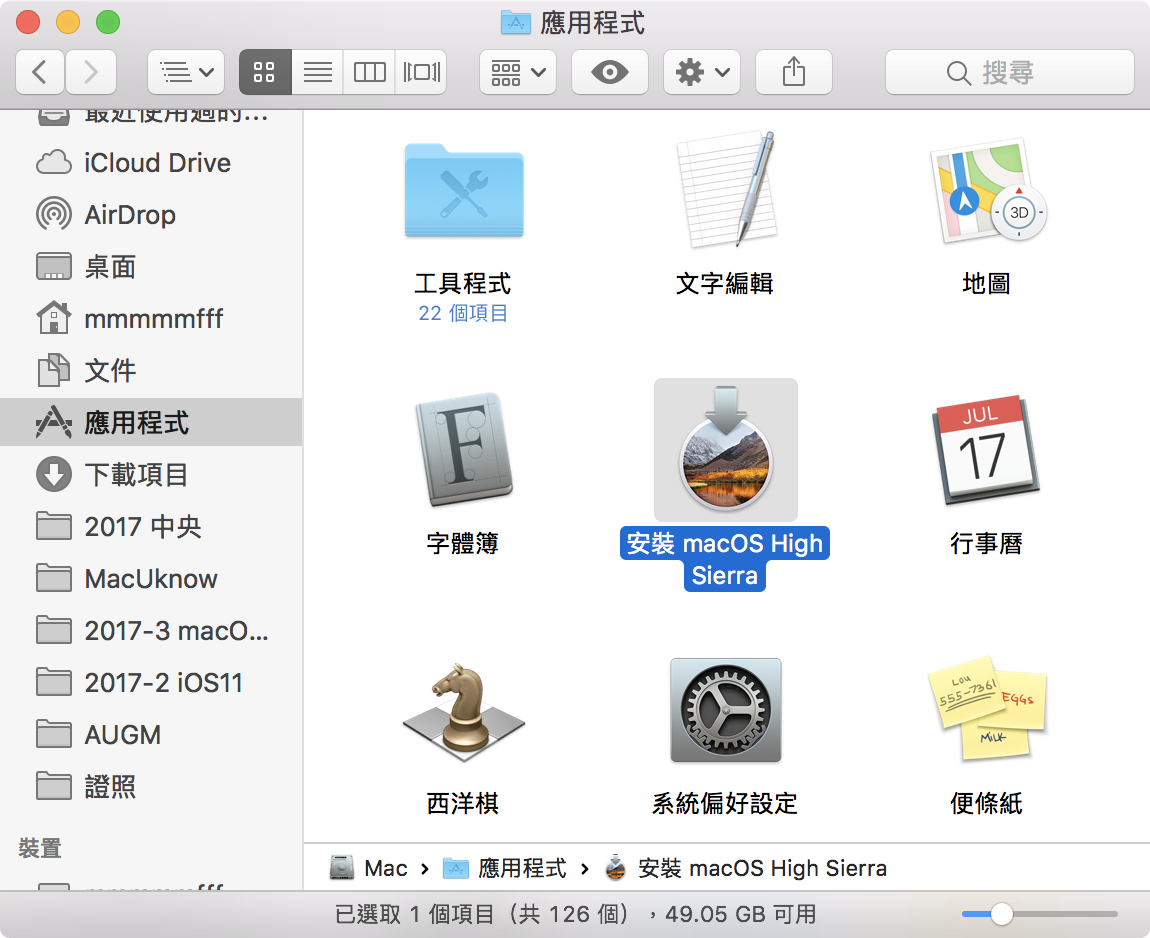Click 應用程式 in the path bar
This screenshot has width=1150, height=938.
pyautogui.click(x=505, y=868)
